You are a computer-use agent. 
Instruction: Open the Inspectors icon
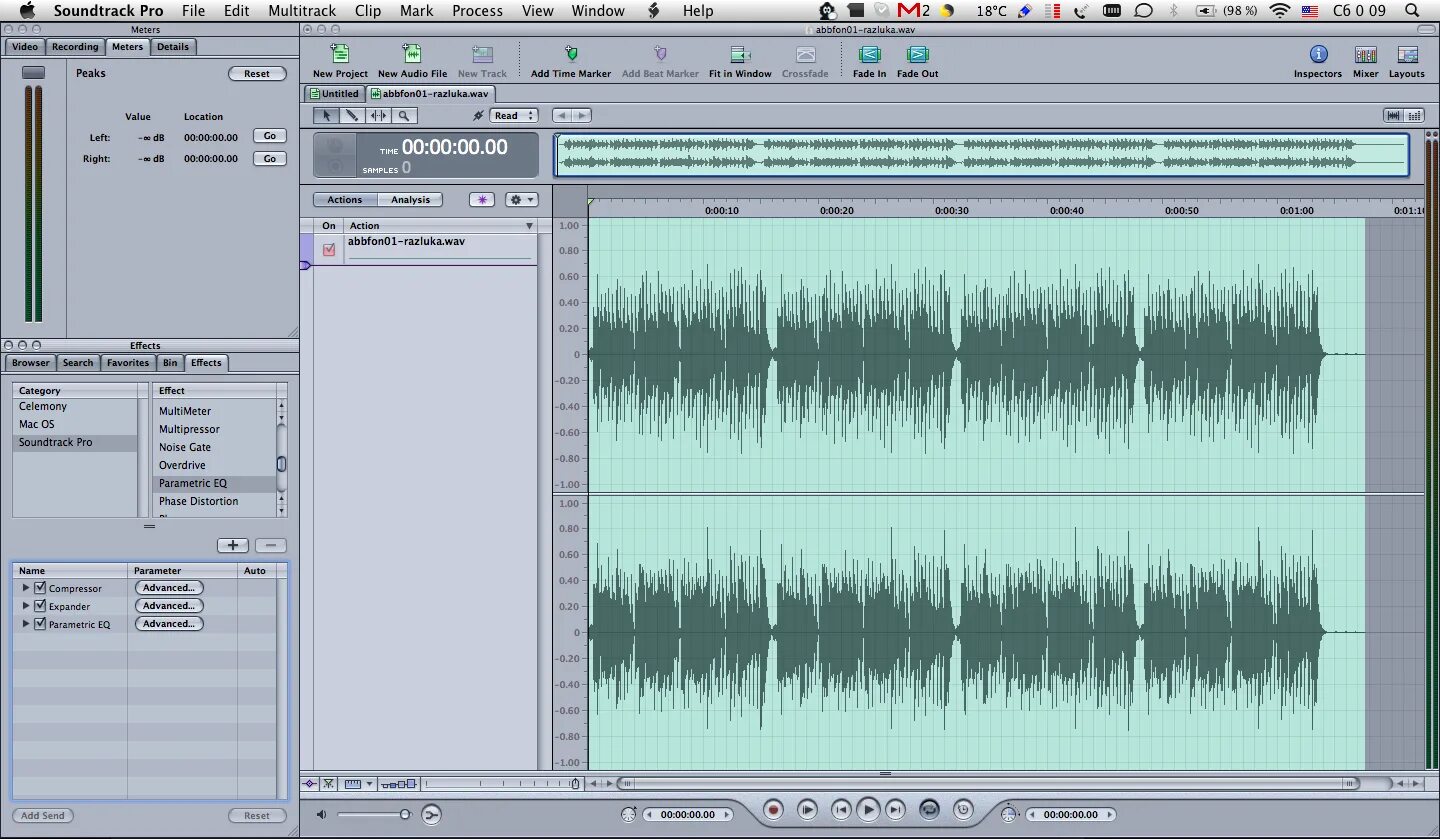tap(1318, 54)
